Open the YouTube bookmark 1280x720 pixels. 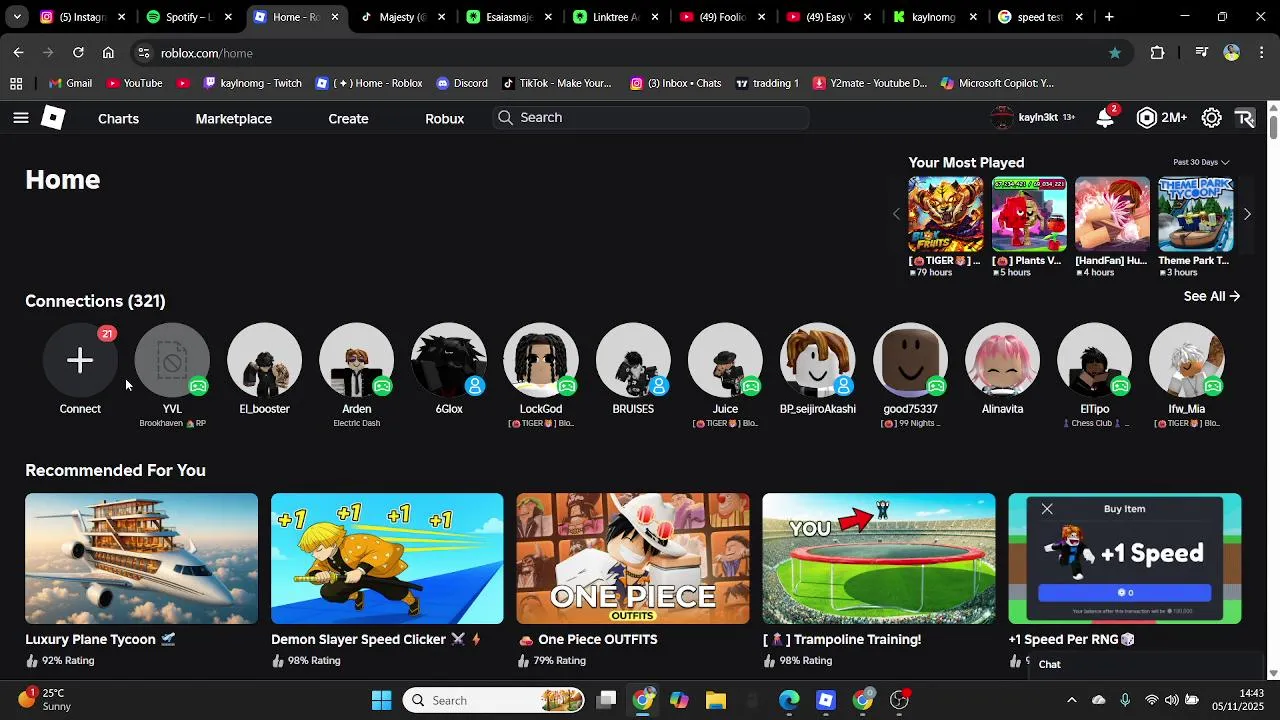(134, 83)
